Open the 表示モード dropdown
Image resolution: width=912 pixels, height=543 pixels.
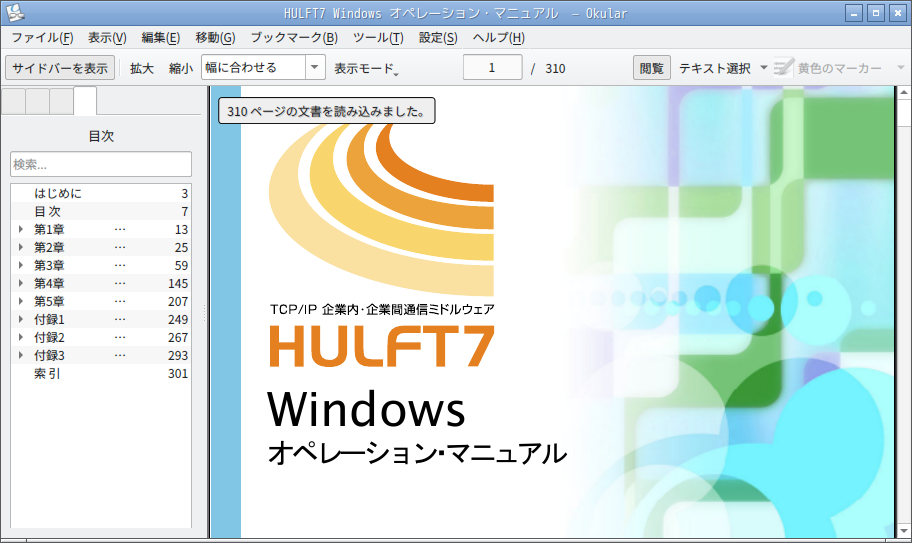point(366,68)
